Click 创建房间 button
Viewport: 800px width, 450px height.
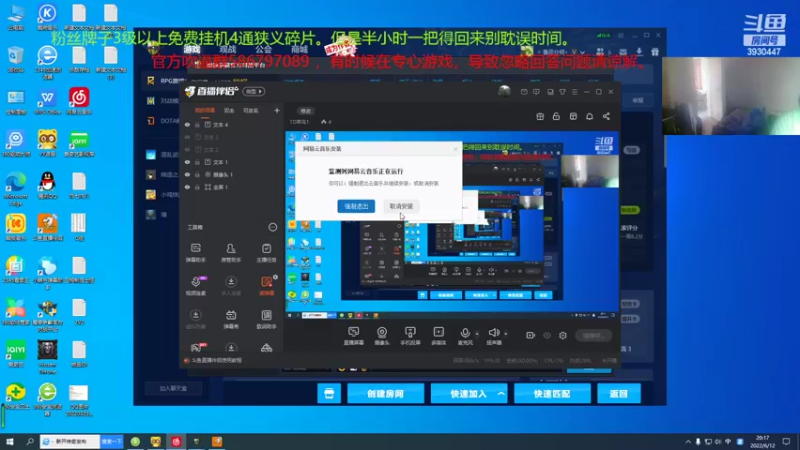(x=385, y=393)
